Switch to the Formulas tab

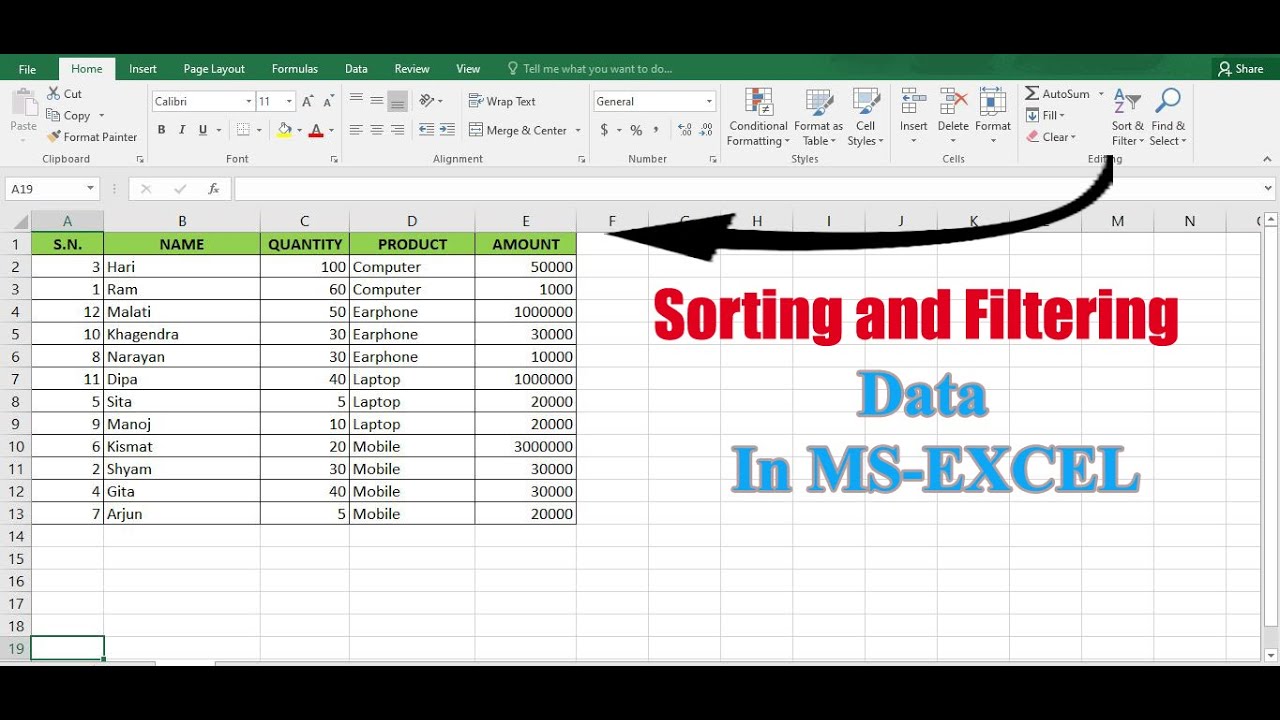click(295, 69)
